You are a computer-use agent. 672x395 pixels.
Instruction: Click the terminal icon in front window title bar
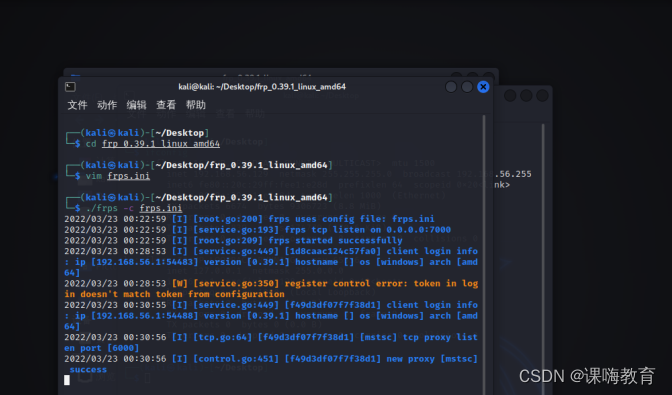pyautogui.click(x=70, y=87)
